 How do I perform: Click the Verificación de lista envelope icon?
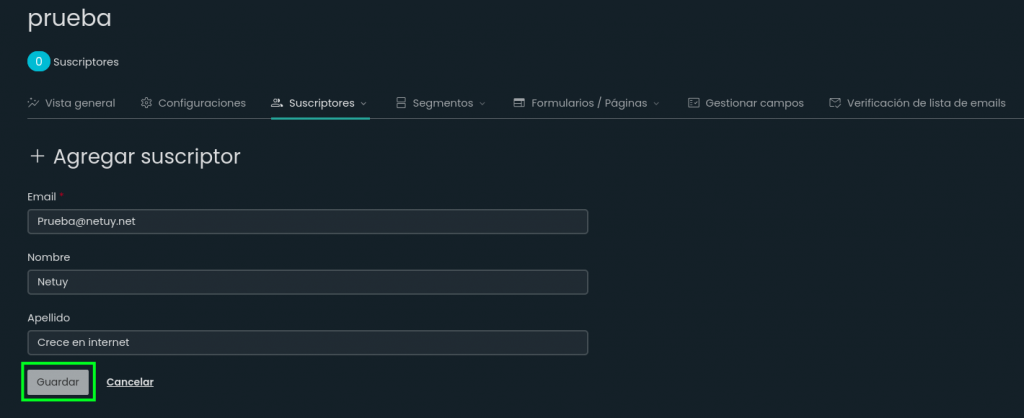point(835,103)
